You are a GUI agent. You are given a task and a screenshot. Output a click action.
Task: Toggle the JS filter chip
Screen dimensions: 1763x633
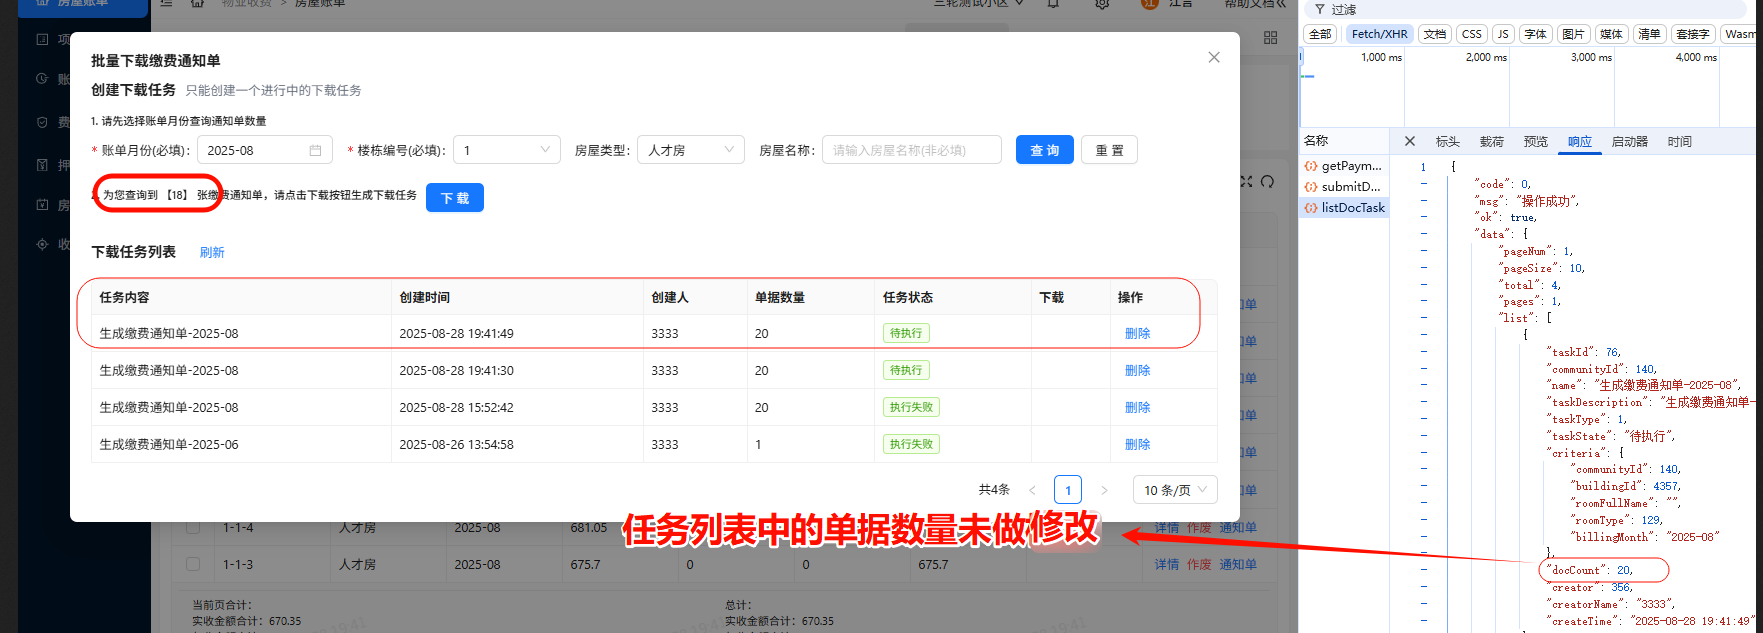click(x=1503, y=34)
